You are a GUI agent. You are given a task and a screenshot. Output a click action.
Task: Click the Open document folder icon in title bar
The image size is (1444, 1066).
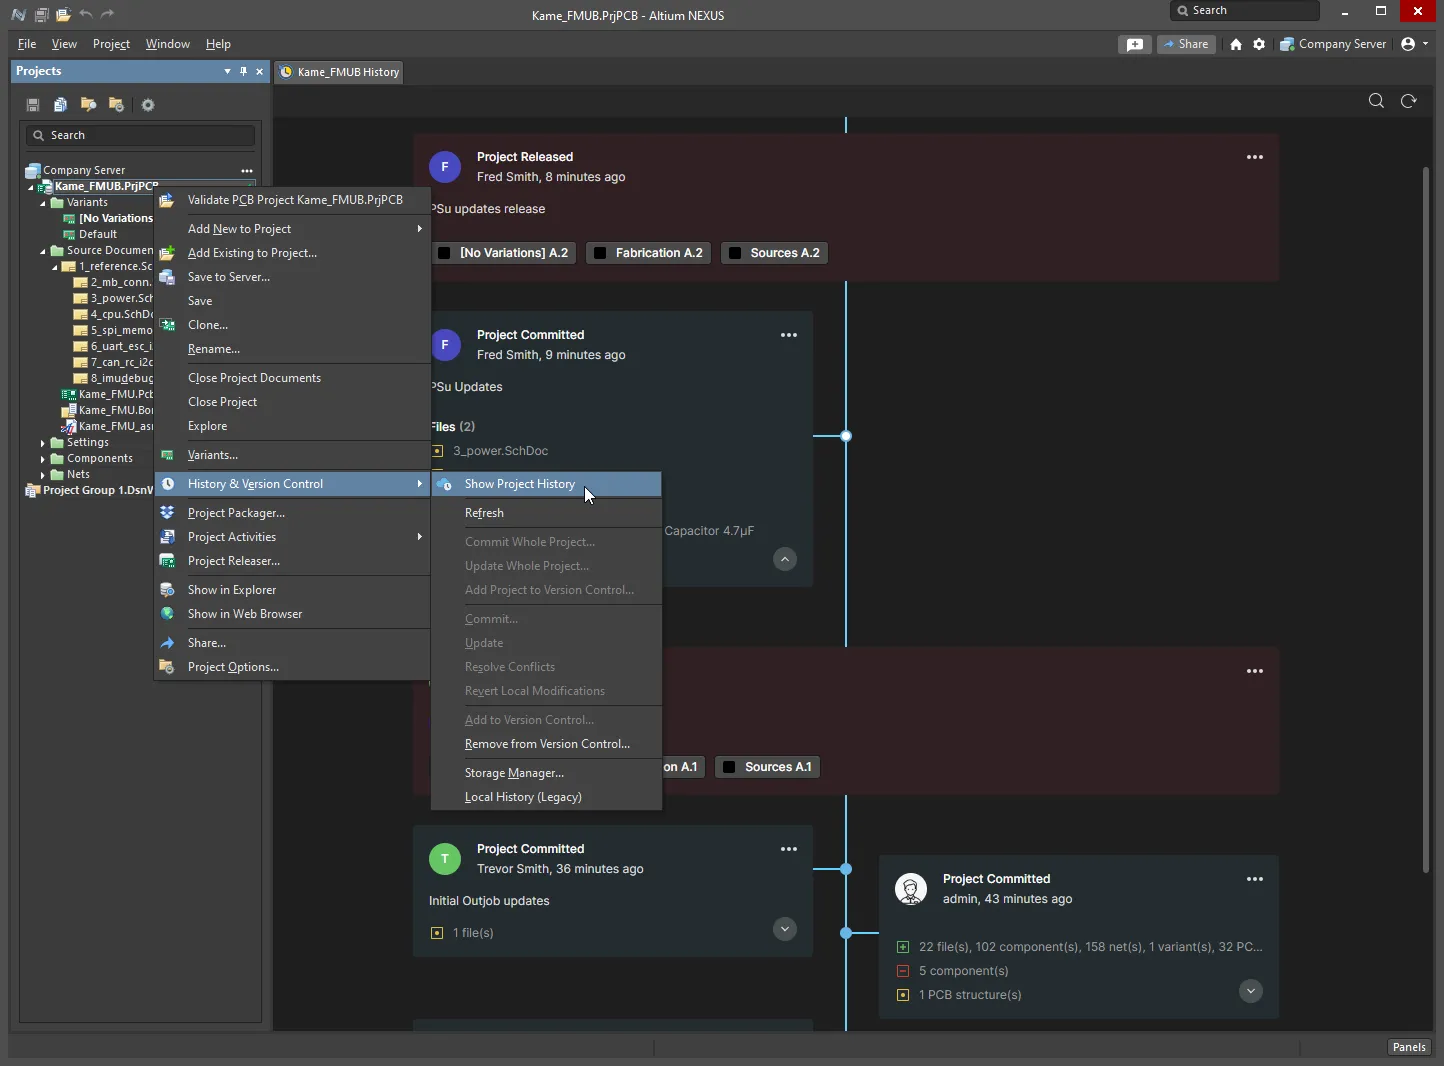63,15
